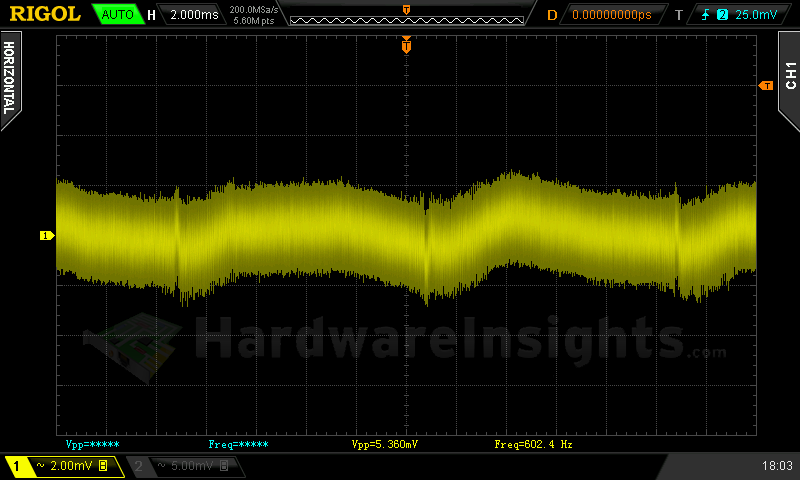Click the RIGOL logo
Image resolution: width=800 pixels, height=480 pixels.
[x=45, y=14]
